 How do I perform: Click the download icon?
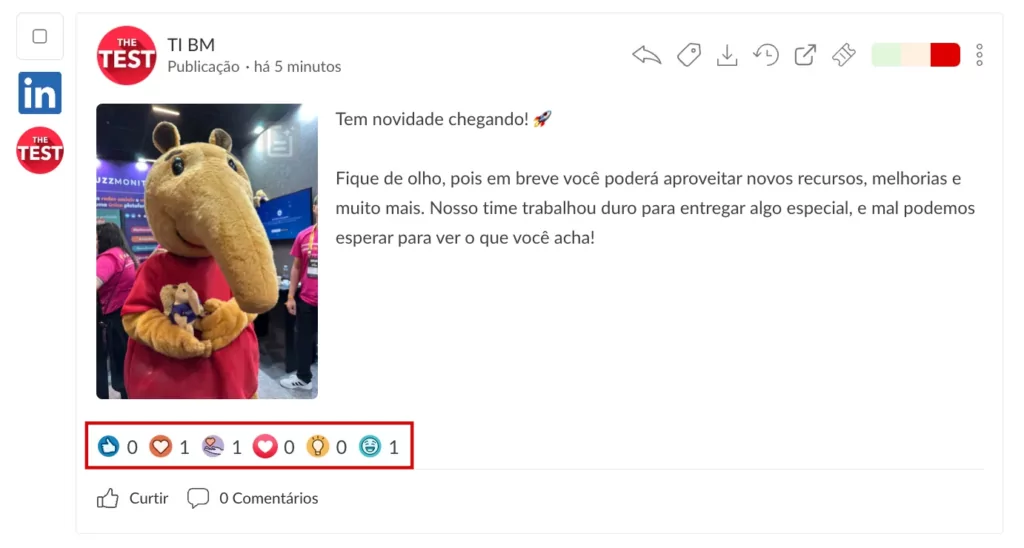tap(727, 55)
